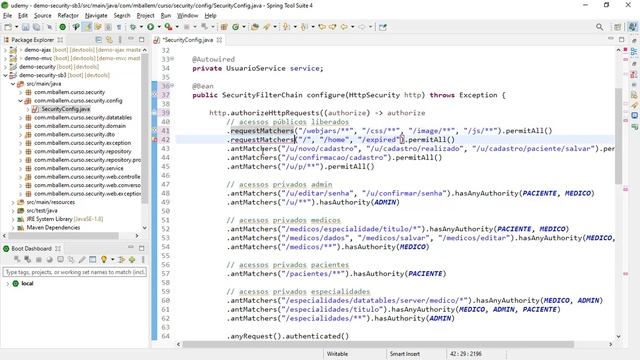
Task: Click the editor horizontal scrollbar
Action: point(378,344)
